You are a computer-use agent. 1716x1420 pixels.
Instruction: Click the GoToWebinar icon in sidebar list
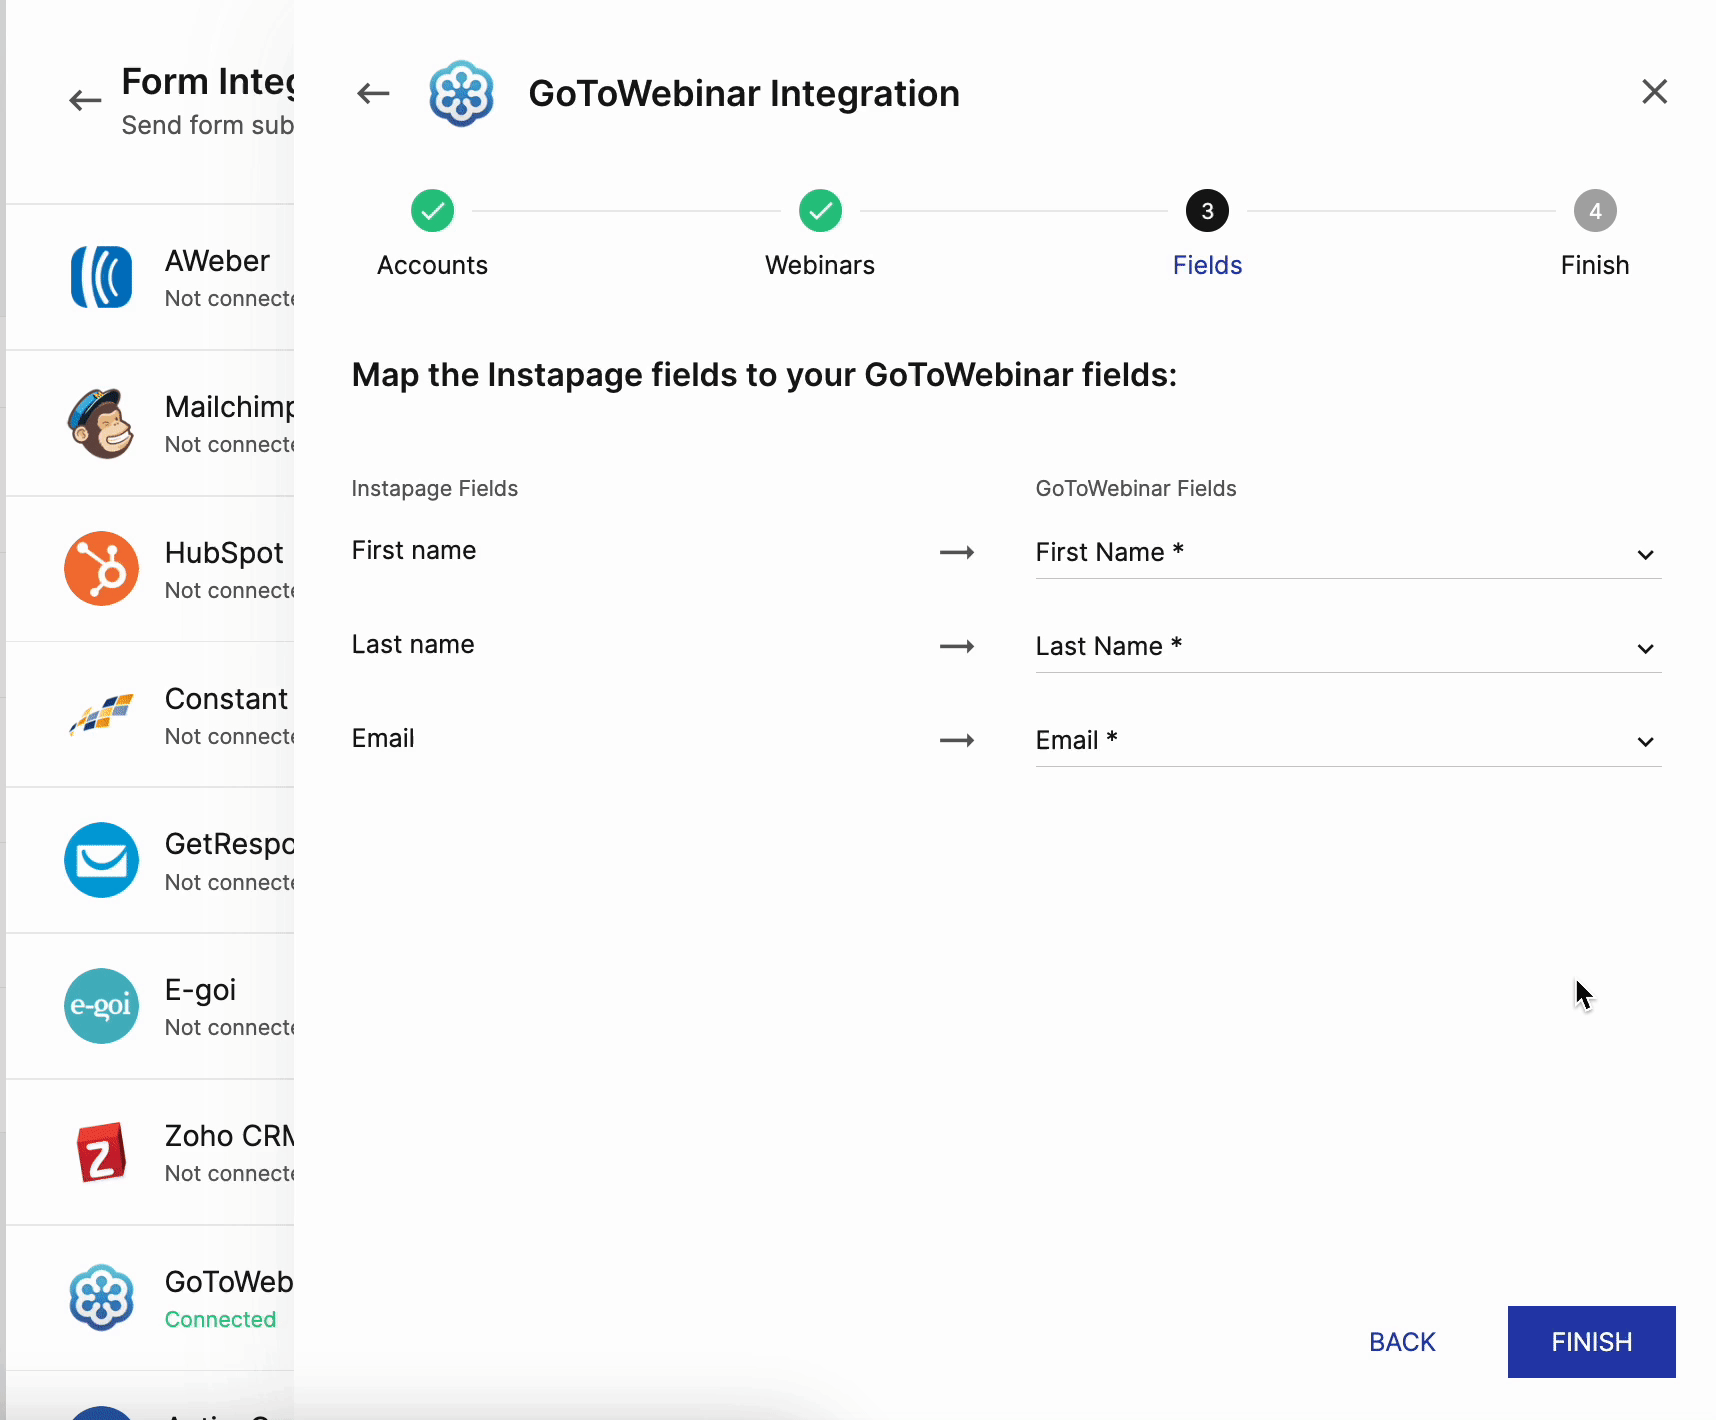pyautogui.click(x=101, y=1298)
